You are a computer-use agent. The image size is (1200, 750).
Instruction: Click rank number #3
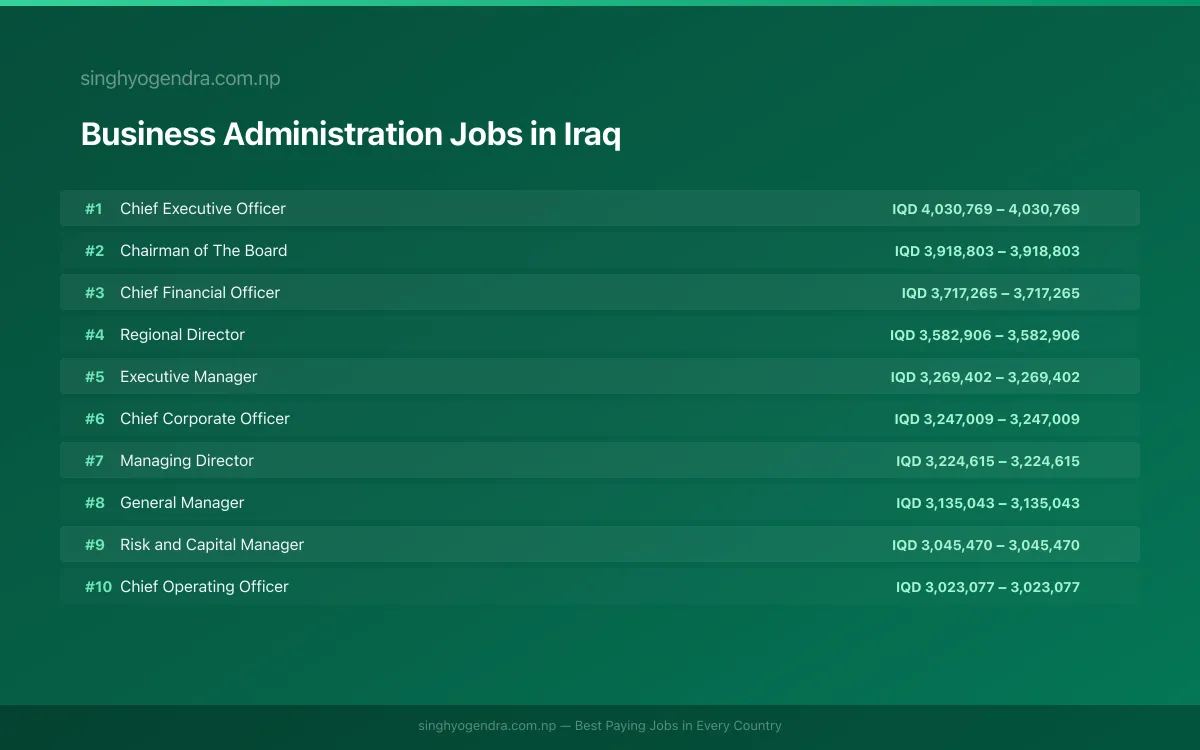point(94,293)
